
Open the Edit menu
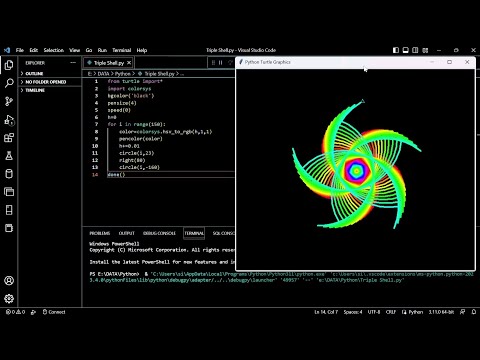34,50
